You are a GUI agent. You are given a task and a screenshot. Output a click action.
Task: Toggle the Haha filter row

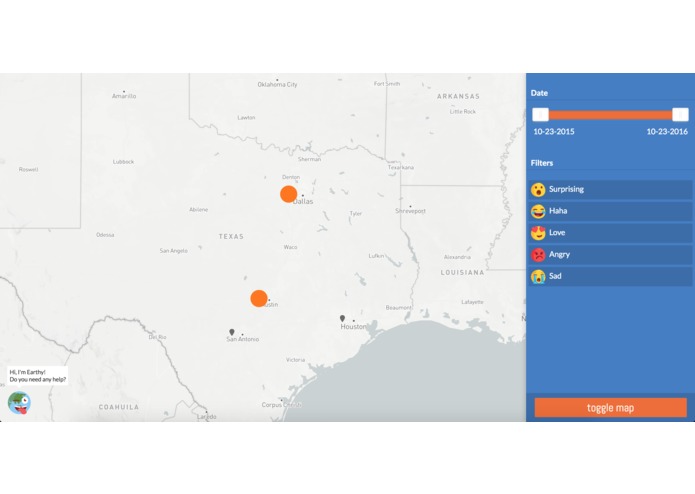[x=610, y=211]
